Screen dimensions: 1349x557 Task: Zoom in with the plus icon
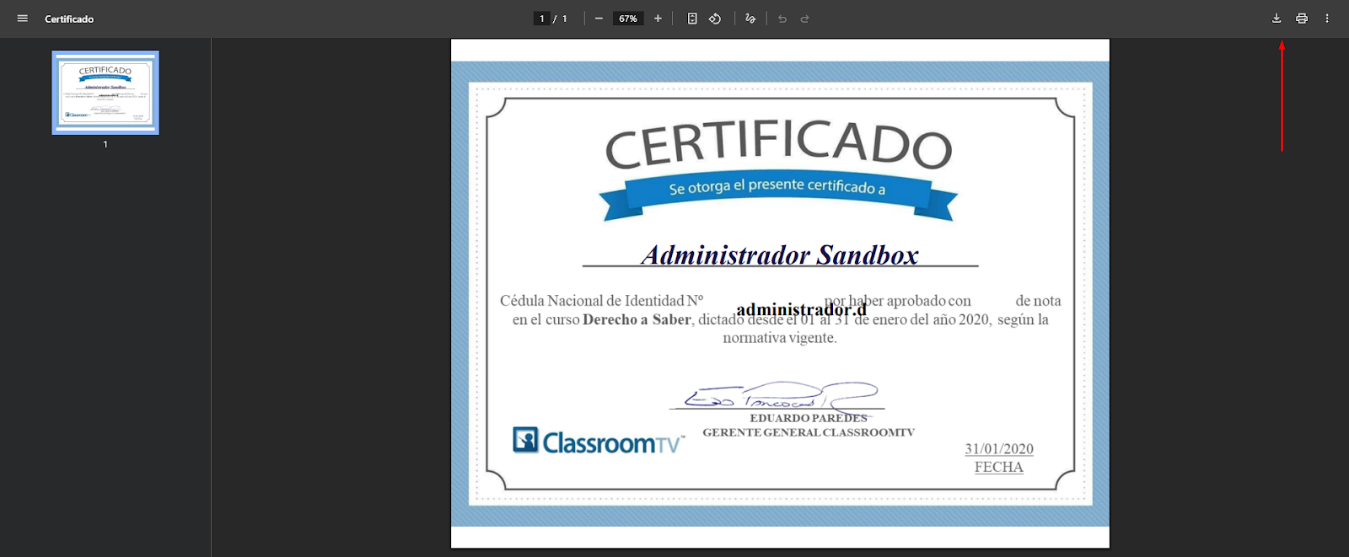[658, 18]
